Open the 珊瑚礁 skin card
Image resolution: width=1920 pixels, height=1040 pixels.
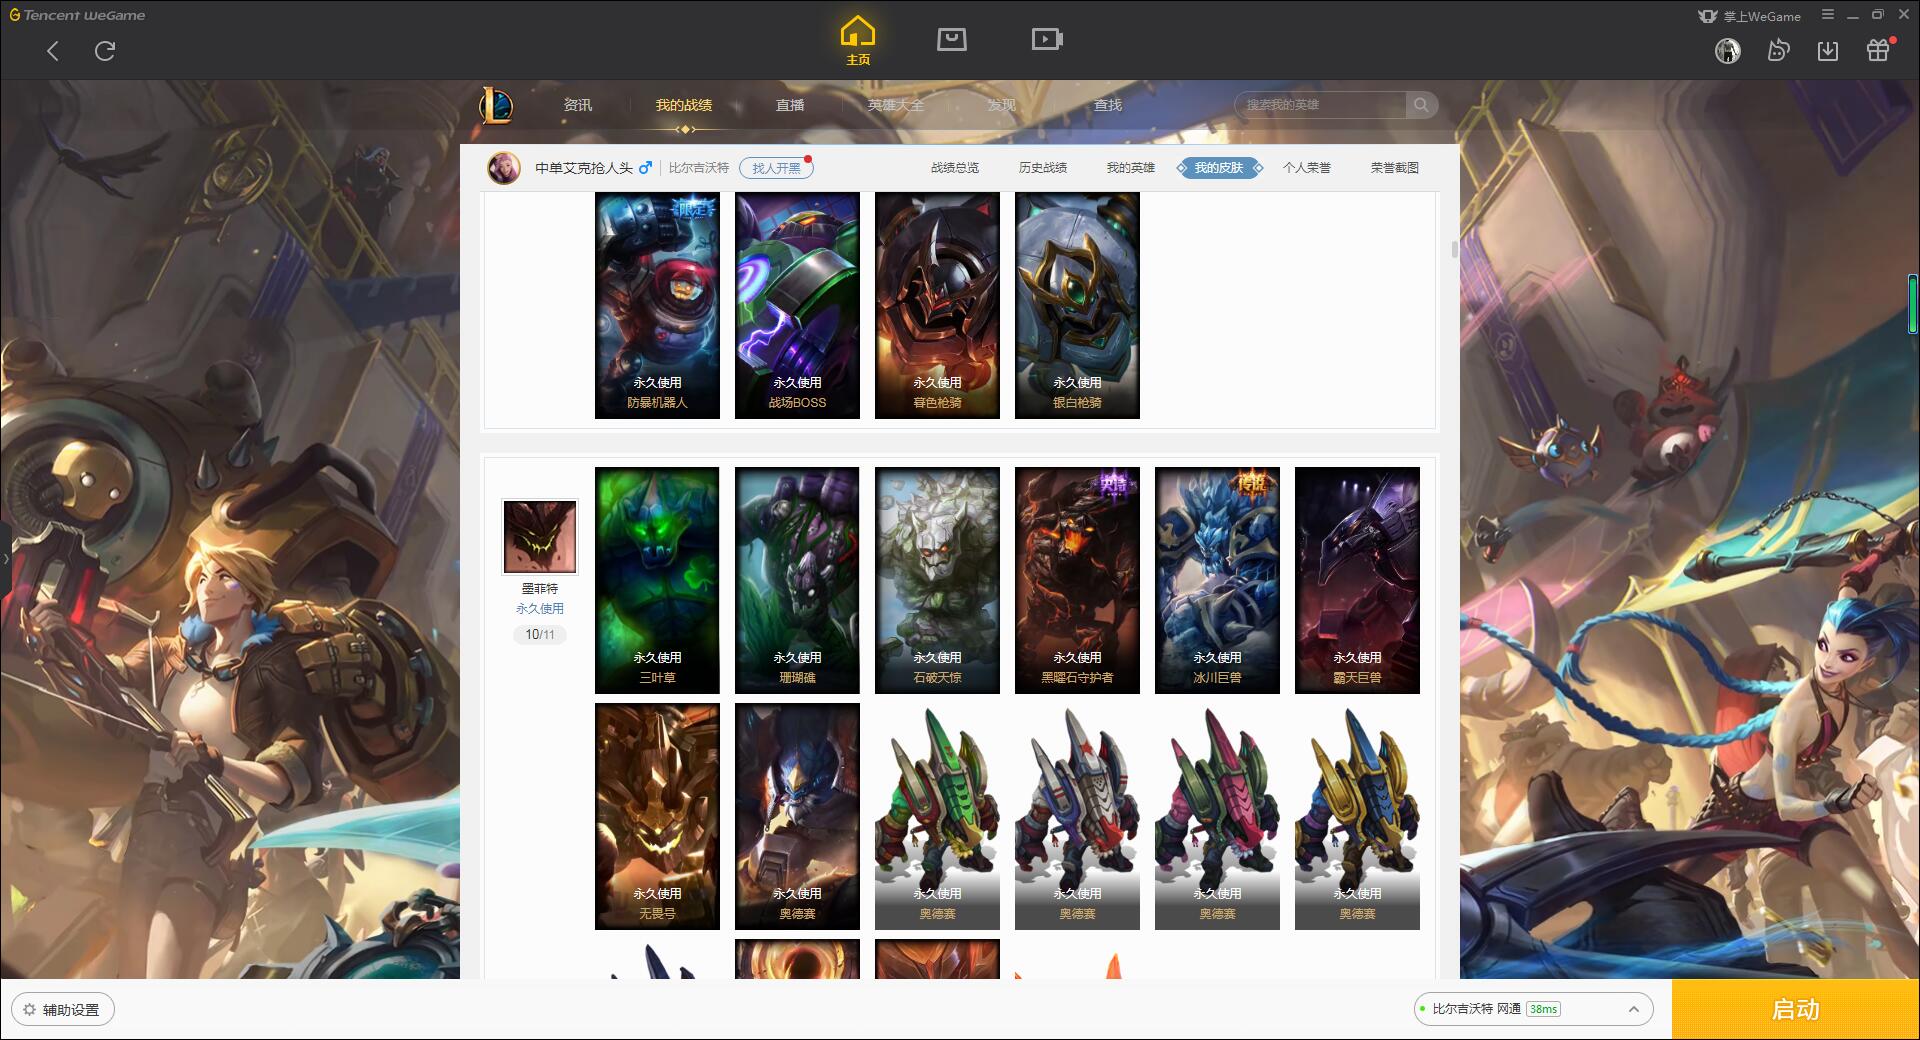click(x=797, y=580)
